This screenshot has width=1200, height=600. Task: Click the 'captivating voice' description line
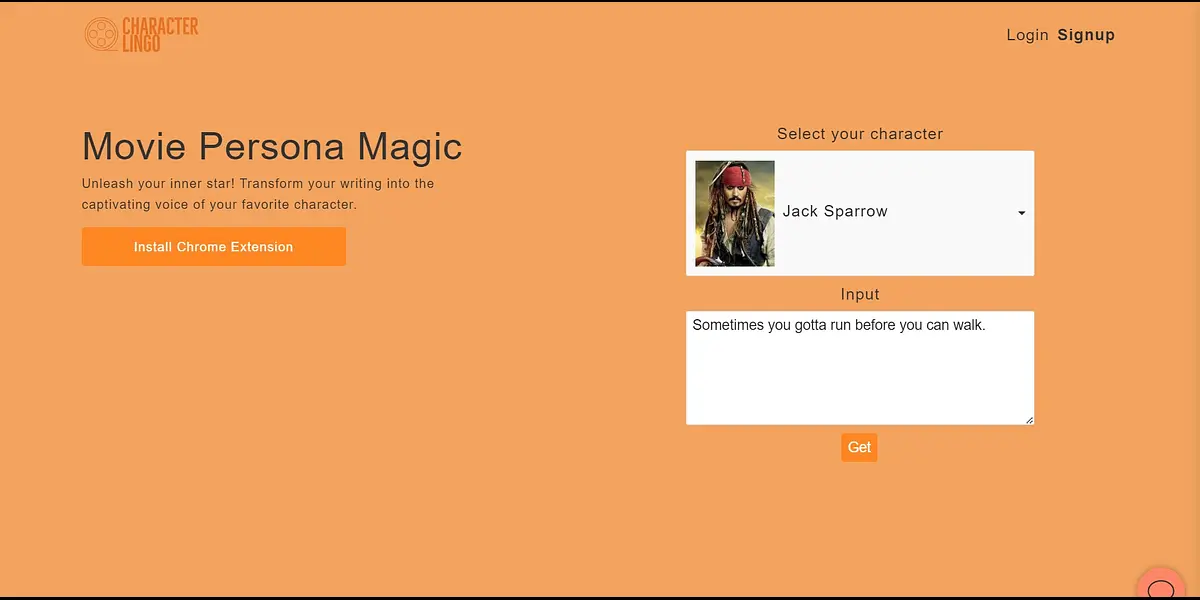(x=219, y=205)
